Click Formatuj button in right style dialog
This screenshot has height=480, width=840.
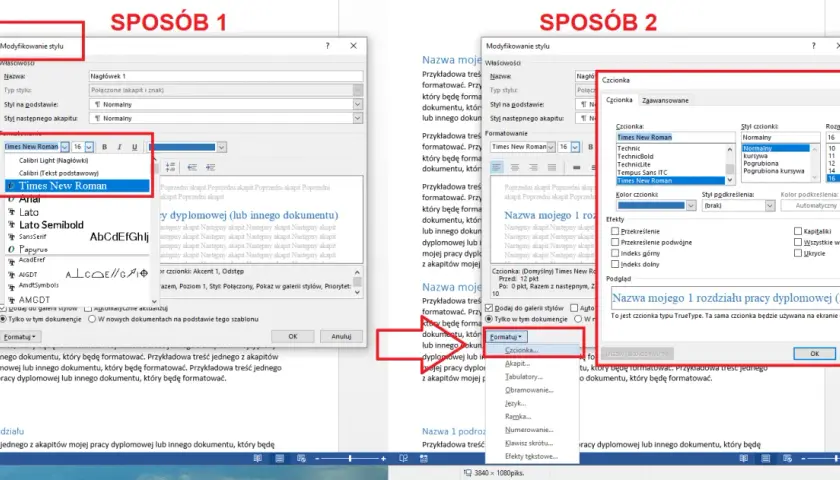click(x=505, y=337)
